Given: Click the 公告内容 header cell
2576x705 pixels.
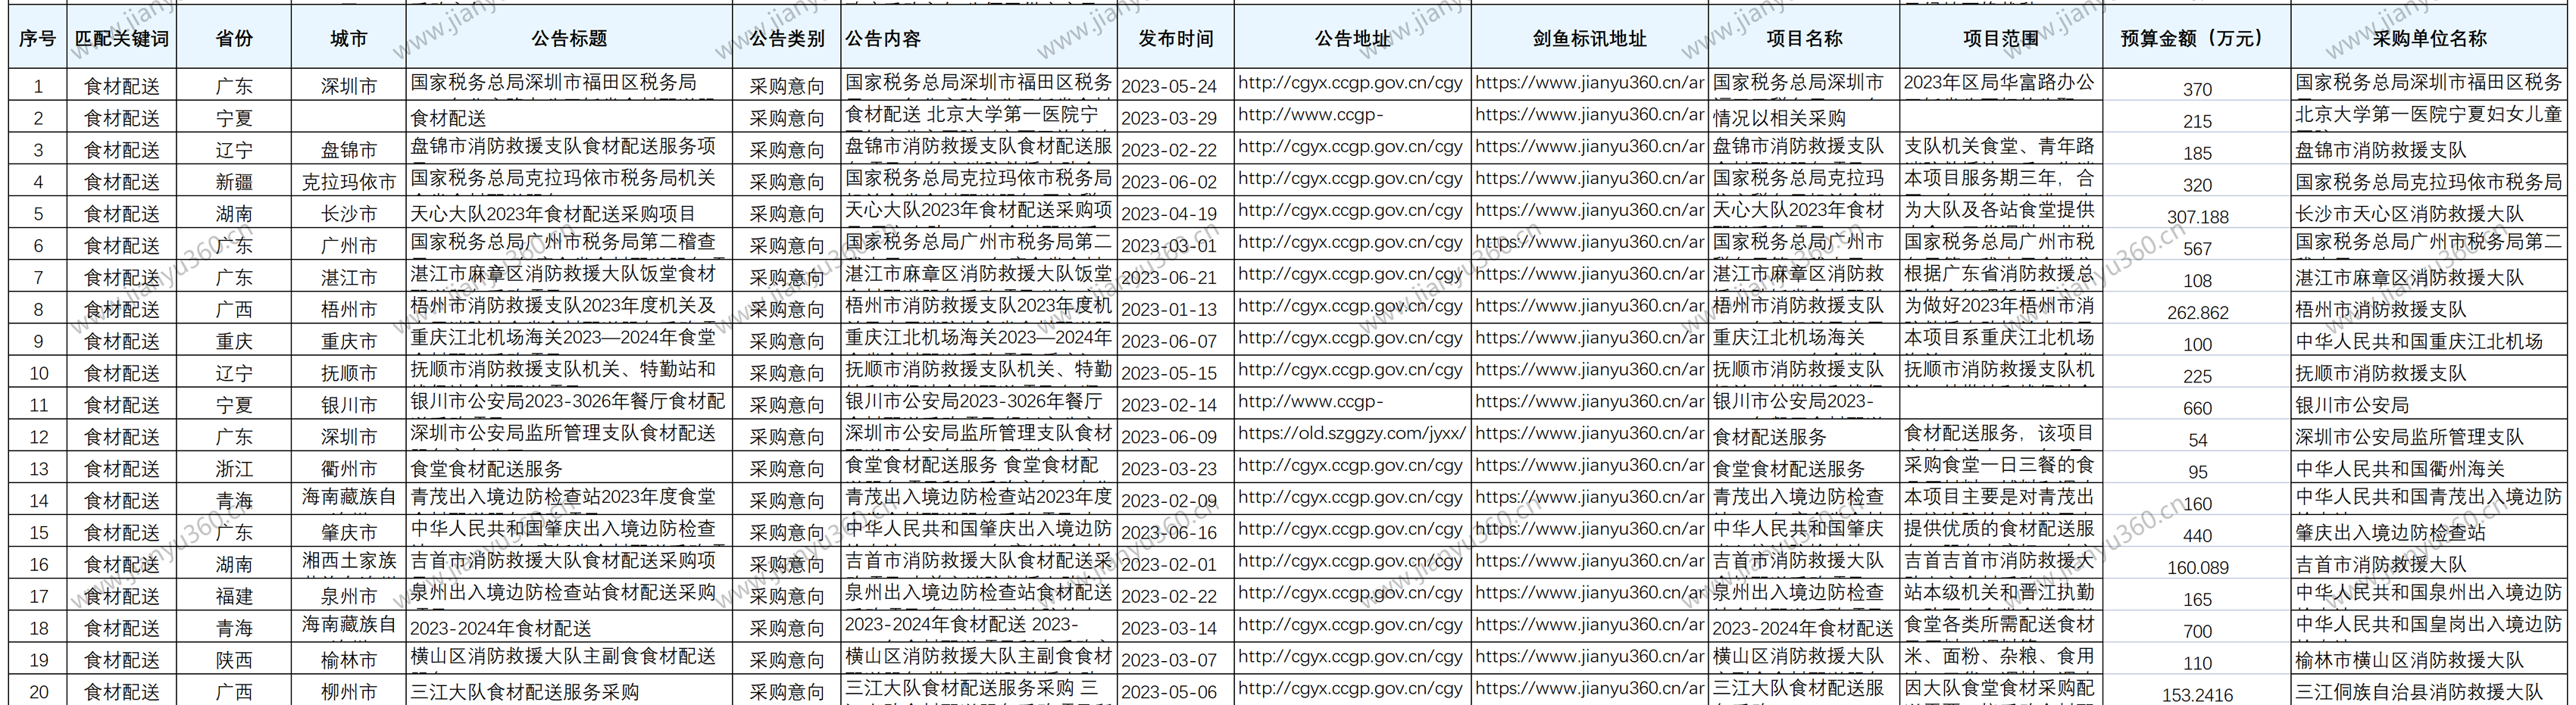Looking at the screenshot, I should pos(979,38).
